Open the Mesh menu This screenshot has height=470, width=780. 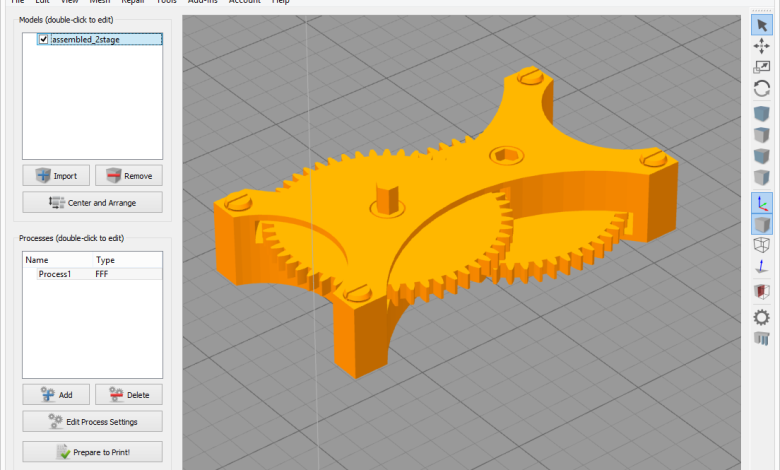tap(99, 2)
